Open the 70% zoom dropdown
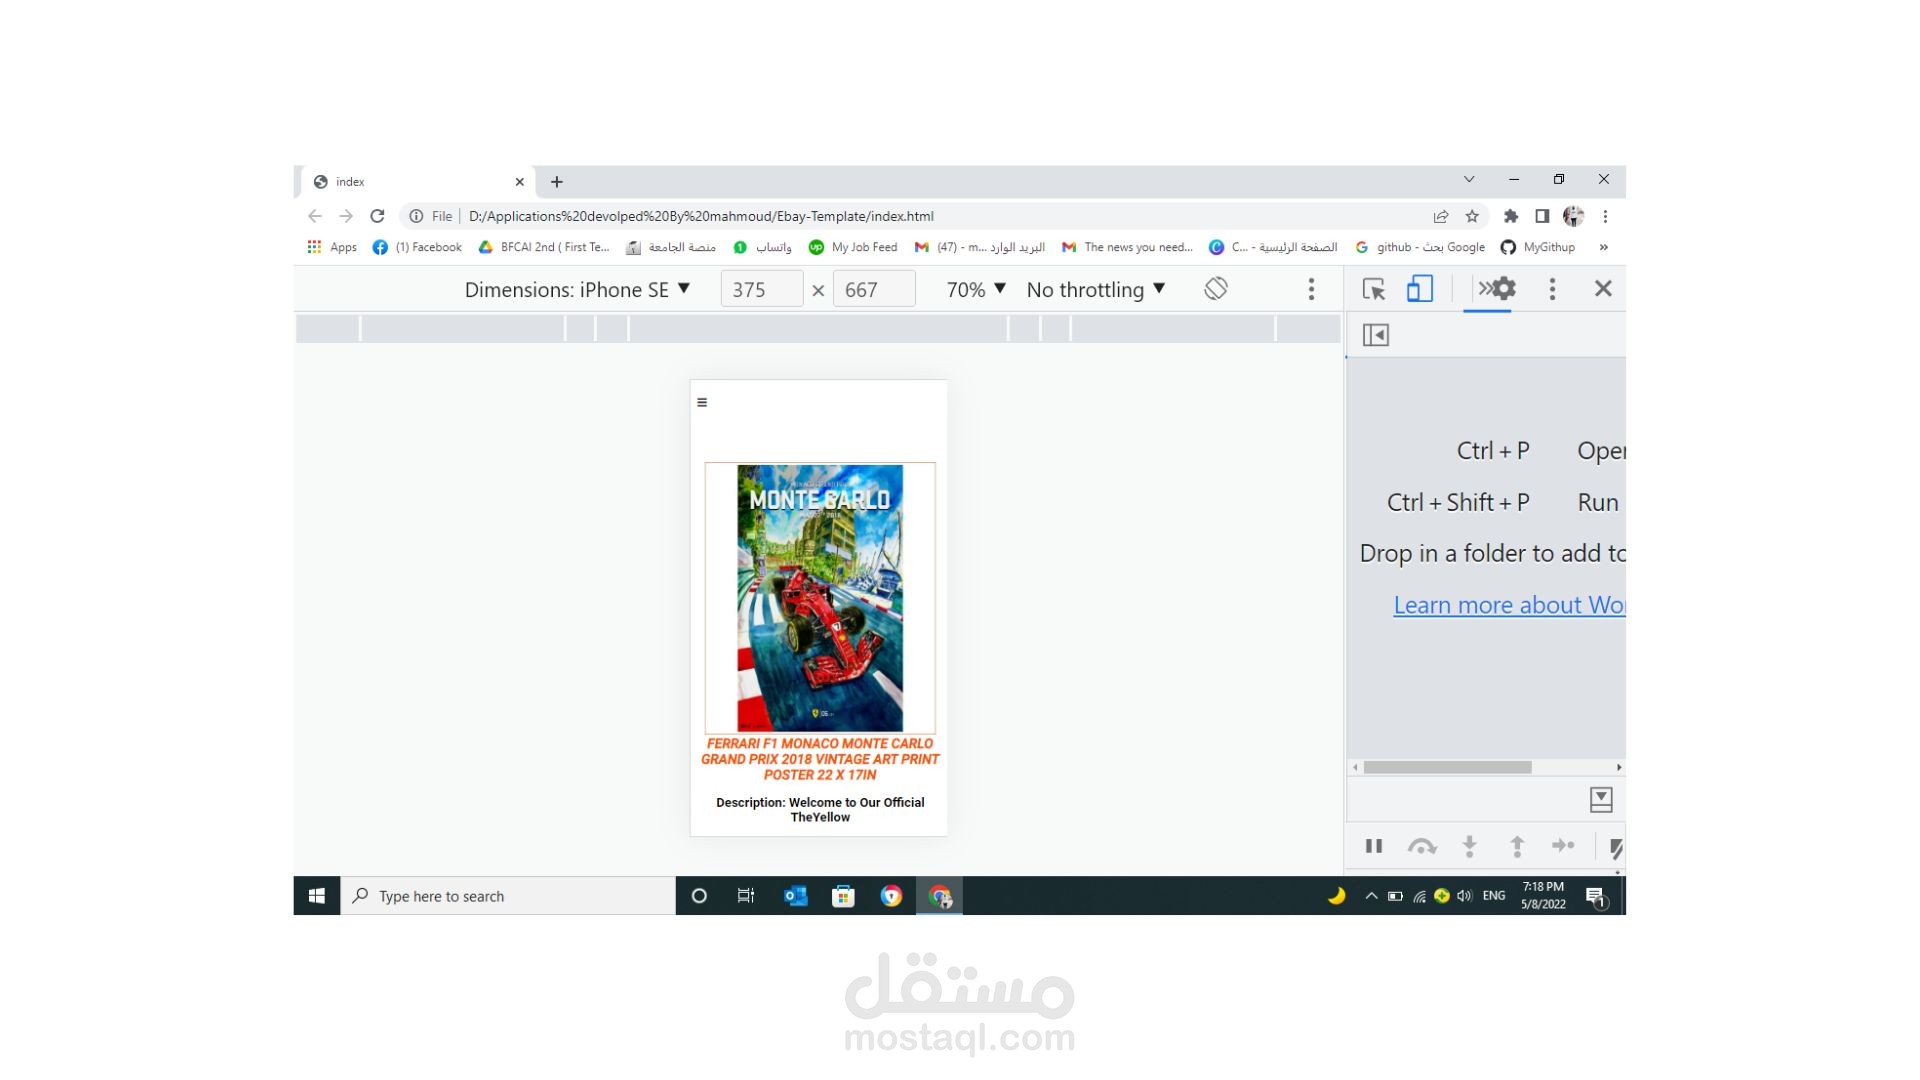 coord(976,290)
